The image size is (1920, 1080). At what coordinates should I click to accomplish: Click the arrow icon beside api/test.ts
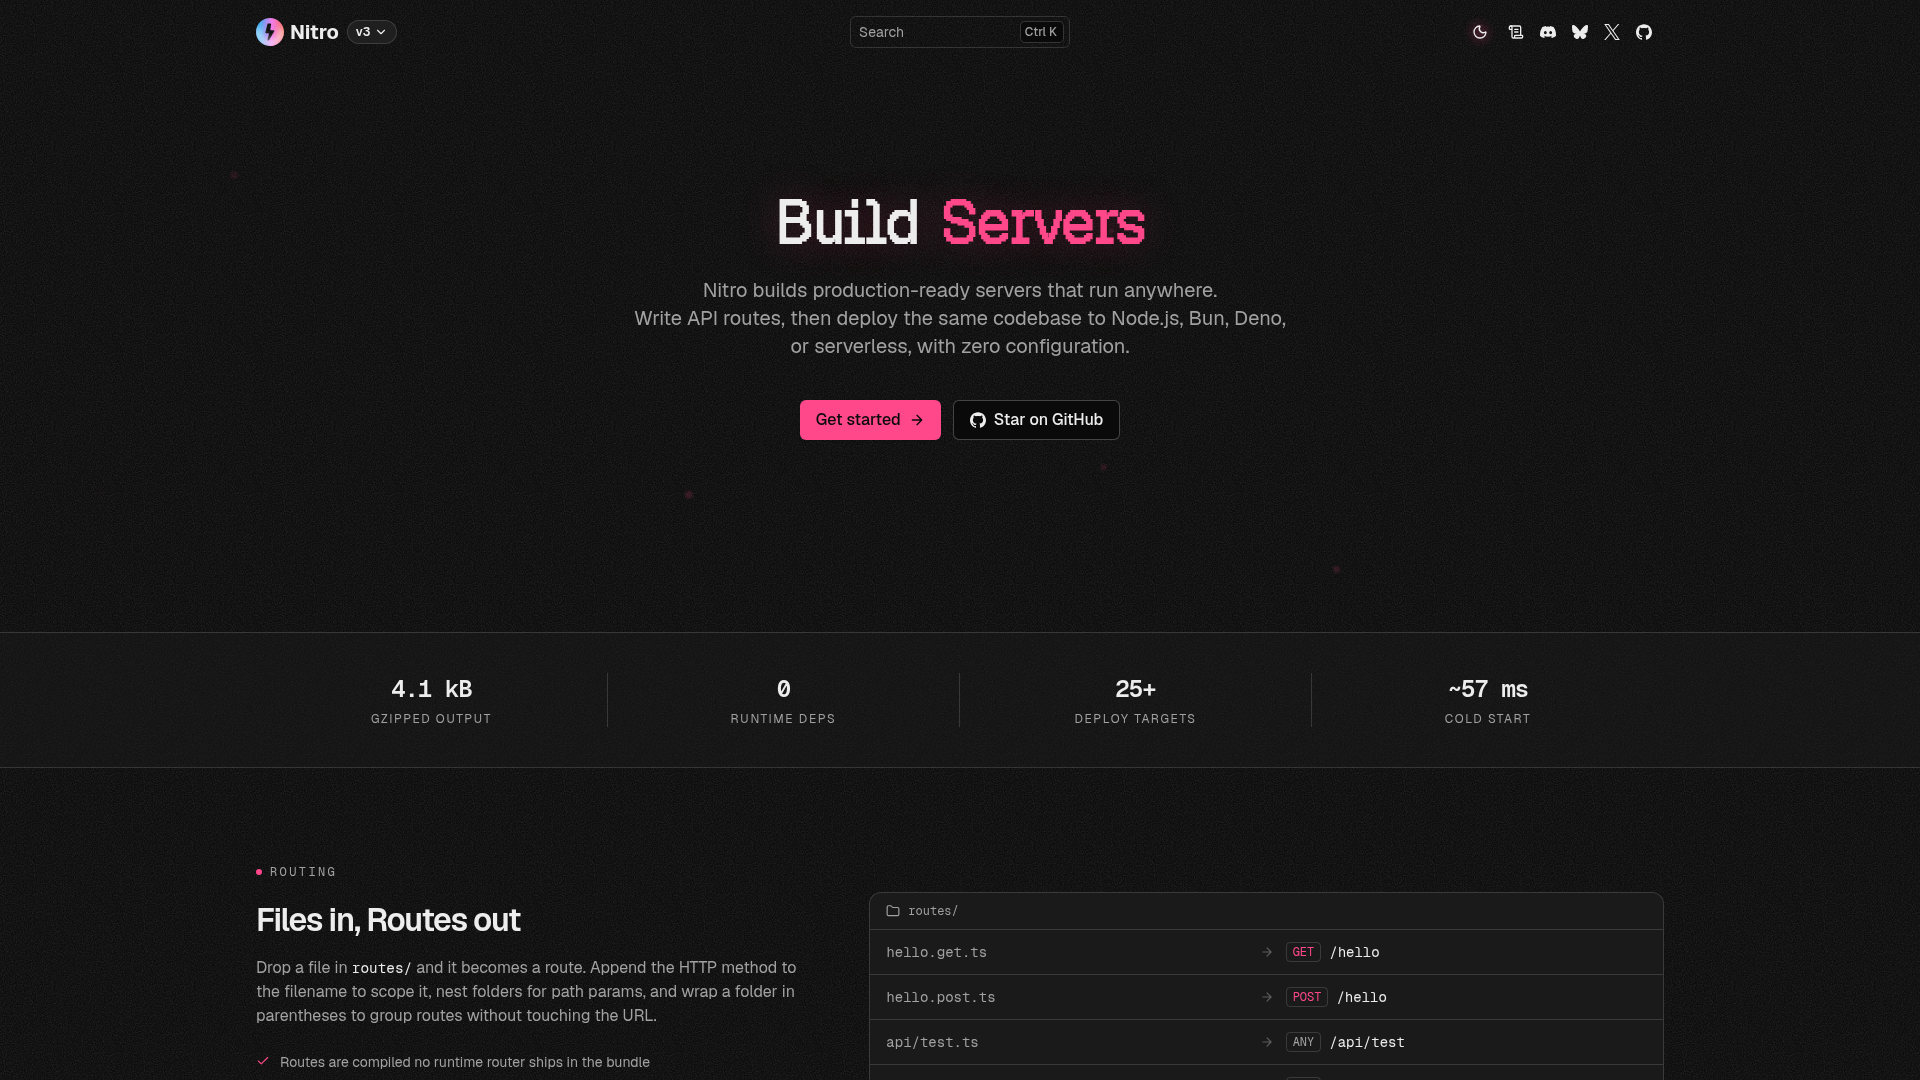coord(1267,1042)
